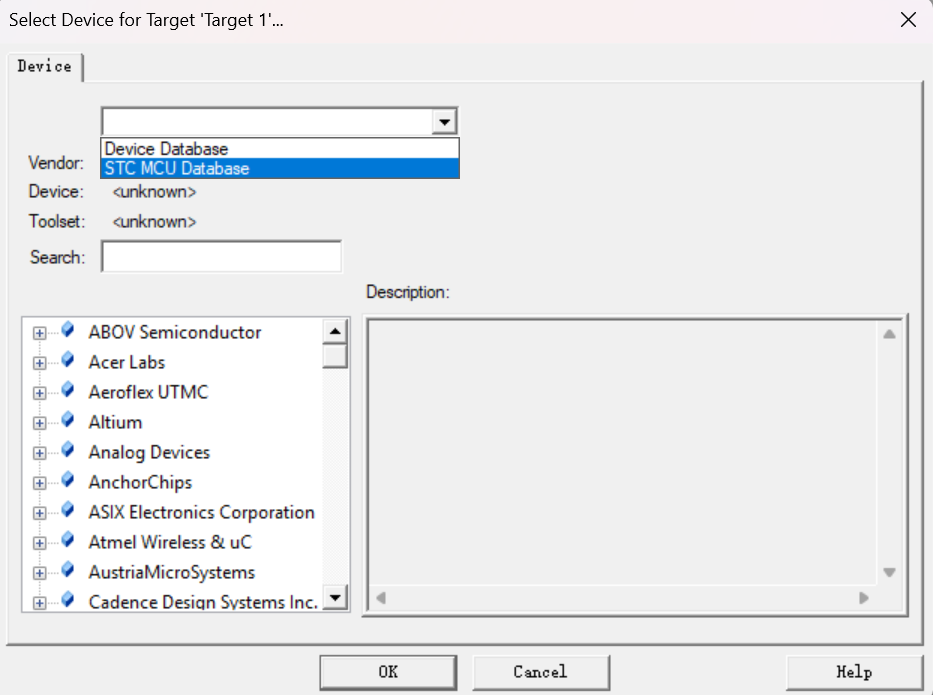Click Description box scroll-right arrow
The image size is (933, 695).
[x=863, y=597]
